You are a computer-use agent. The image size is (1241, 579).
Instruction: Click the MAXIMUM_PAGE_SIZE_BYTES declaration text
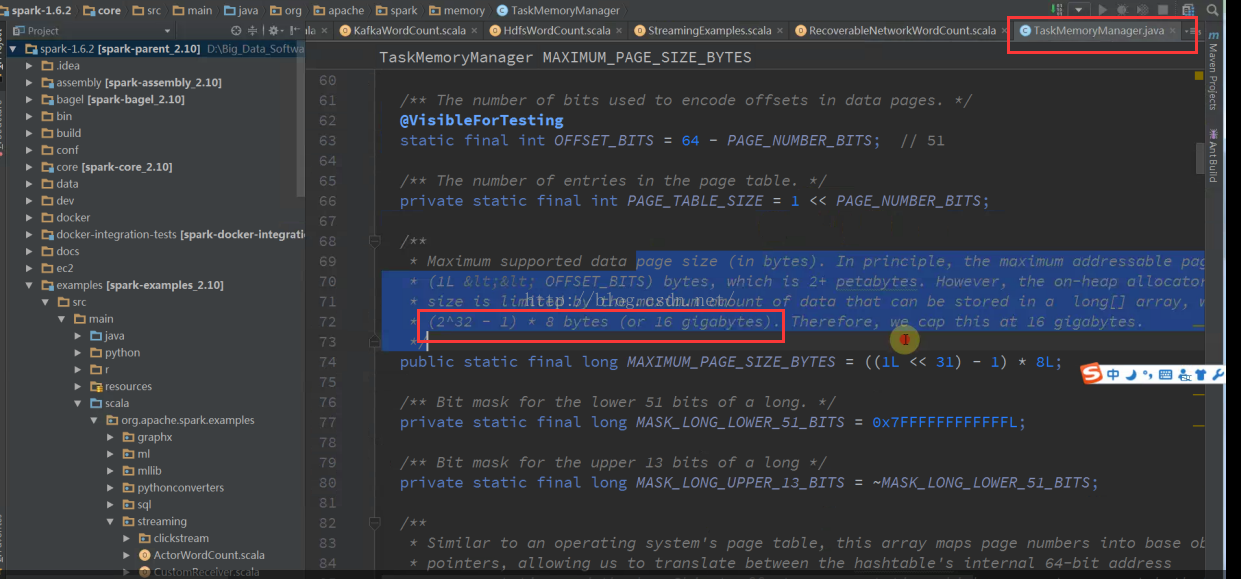[731, 362]
